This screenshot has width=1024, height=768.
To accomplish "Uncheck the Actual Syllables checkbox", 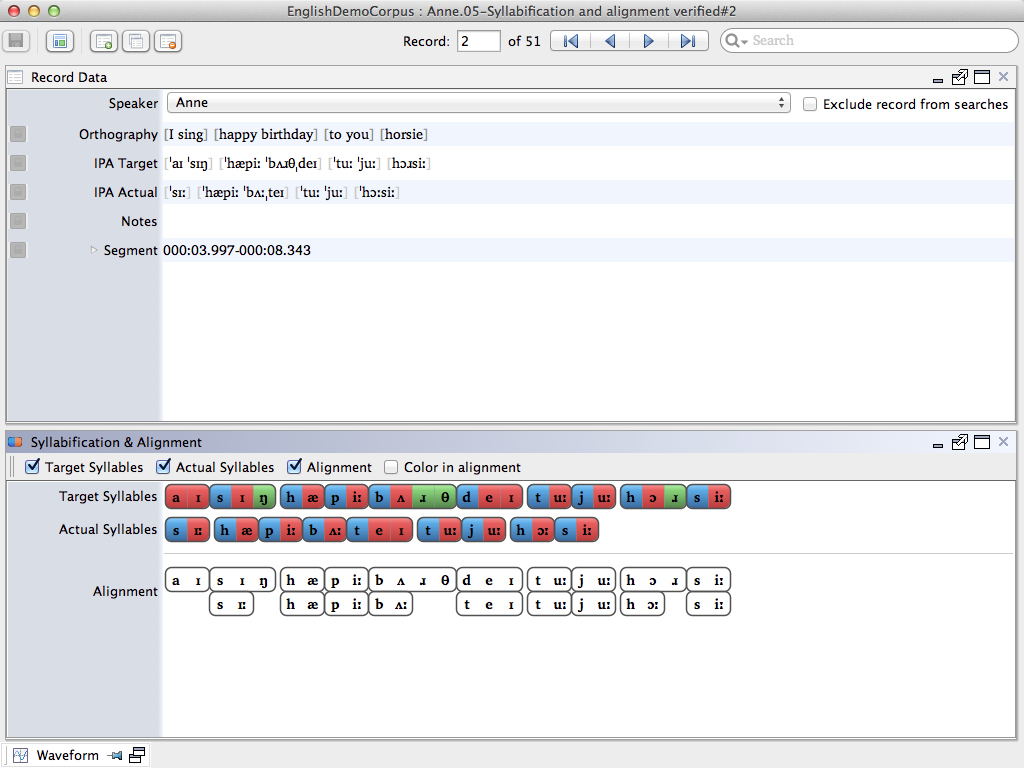I will tap(164, 467).
